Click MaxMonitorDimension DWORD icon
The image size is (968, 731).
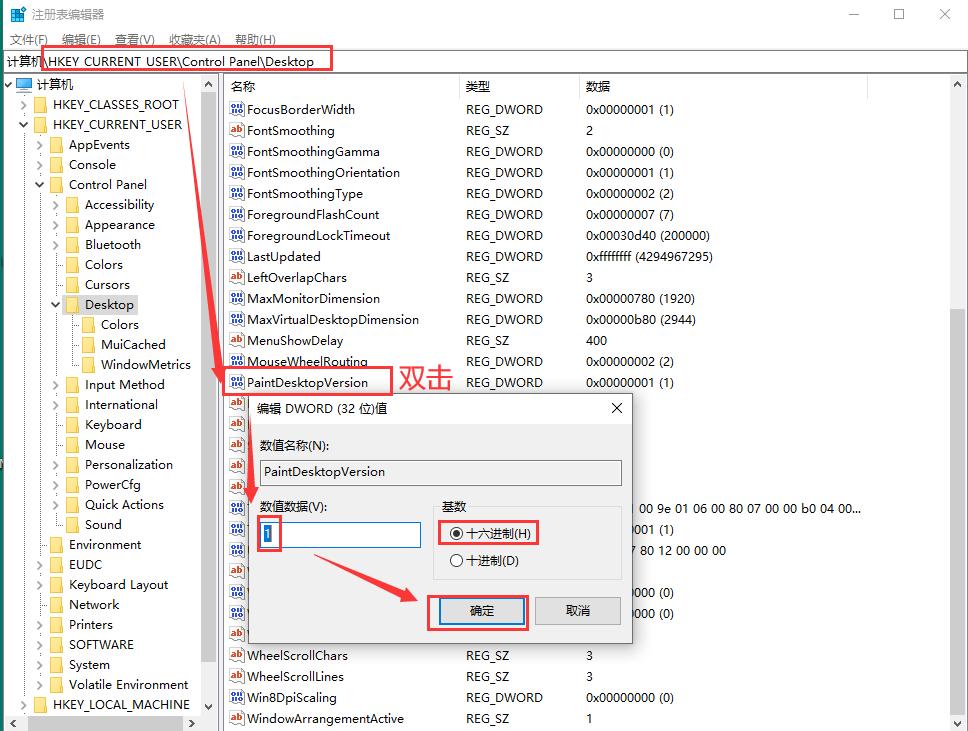236,299
